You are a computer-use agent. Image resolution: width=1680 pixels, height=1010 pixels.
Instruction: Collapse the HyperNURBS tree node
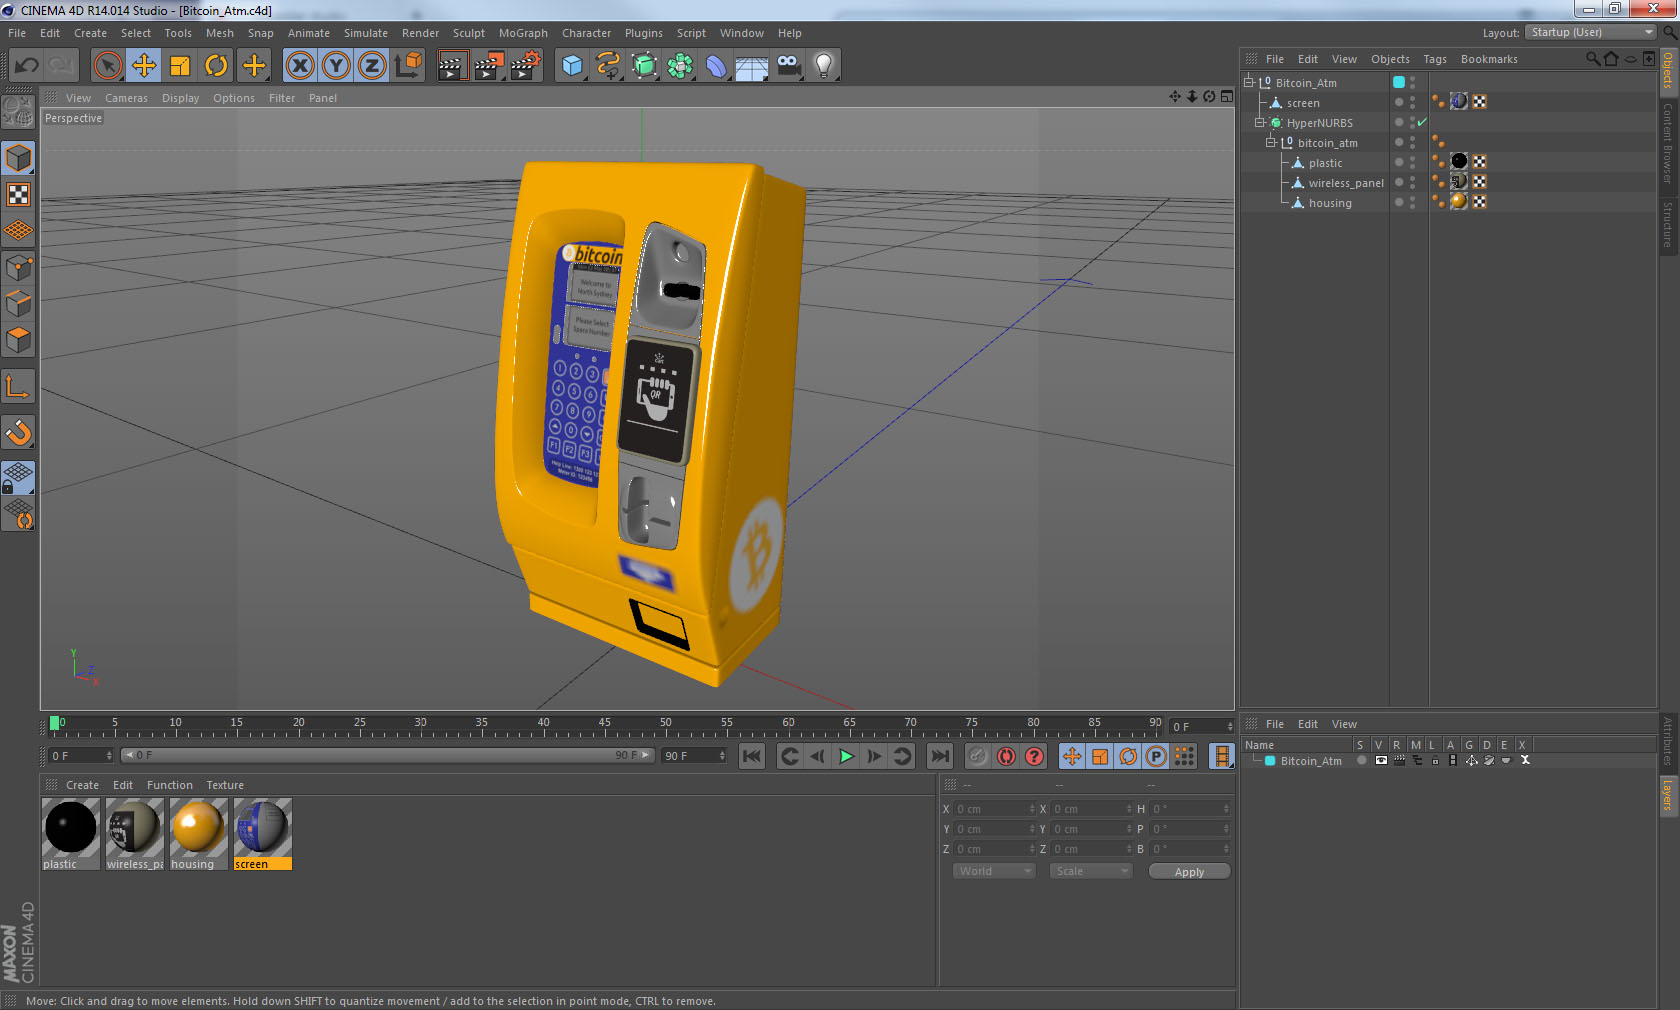tap(1260, 122)
